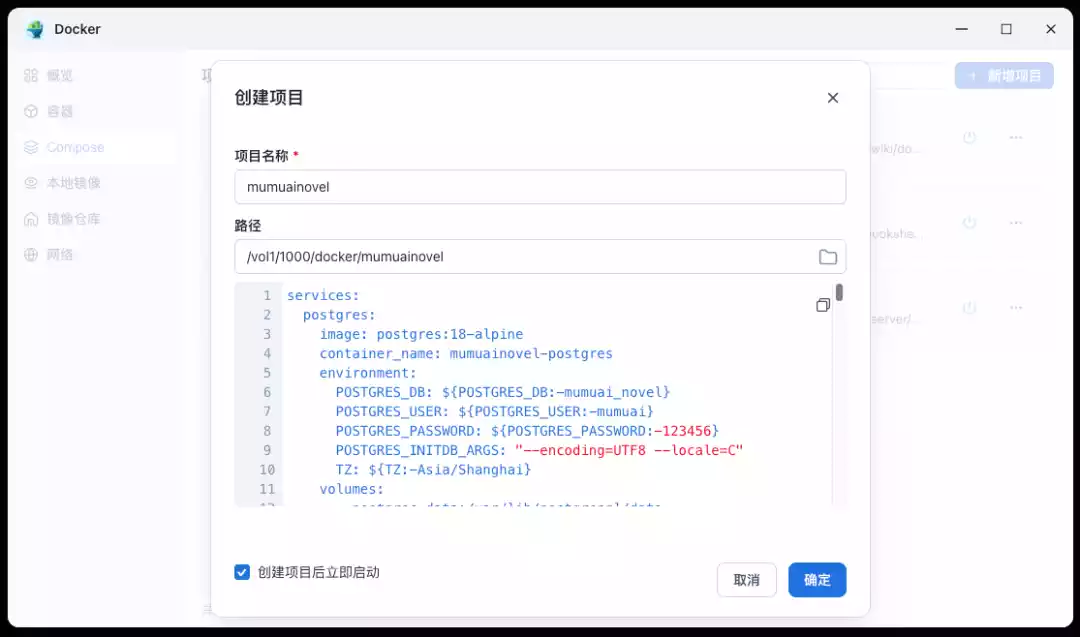The image size is (1080, 637).
Task: Open more options menu for wiki project
Action: coord(1017,137)
